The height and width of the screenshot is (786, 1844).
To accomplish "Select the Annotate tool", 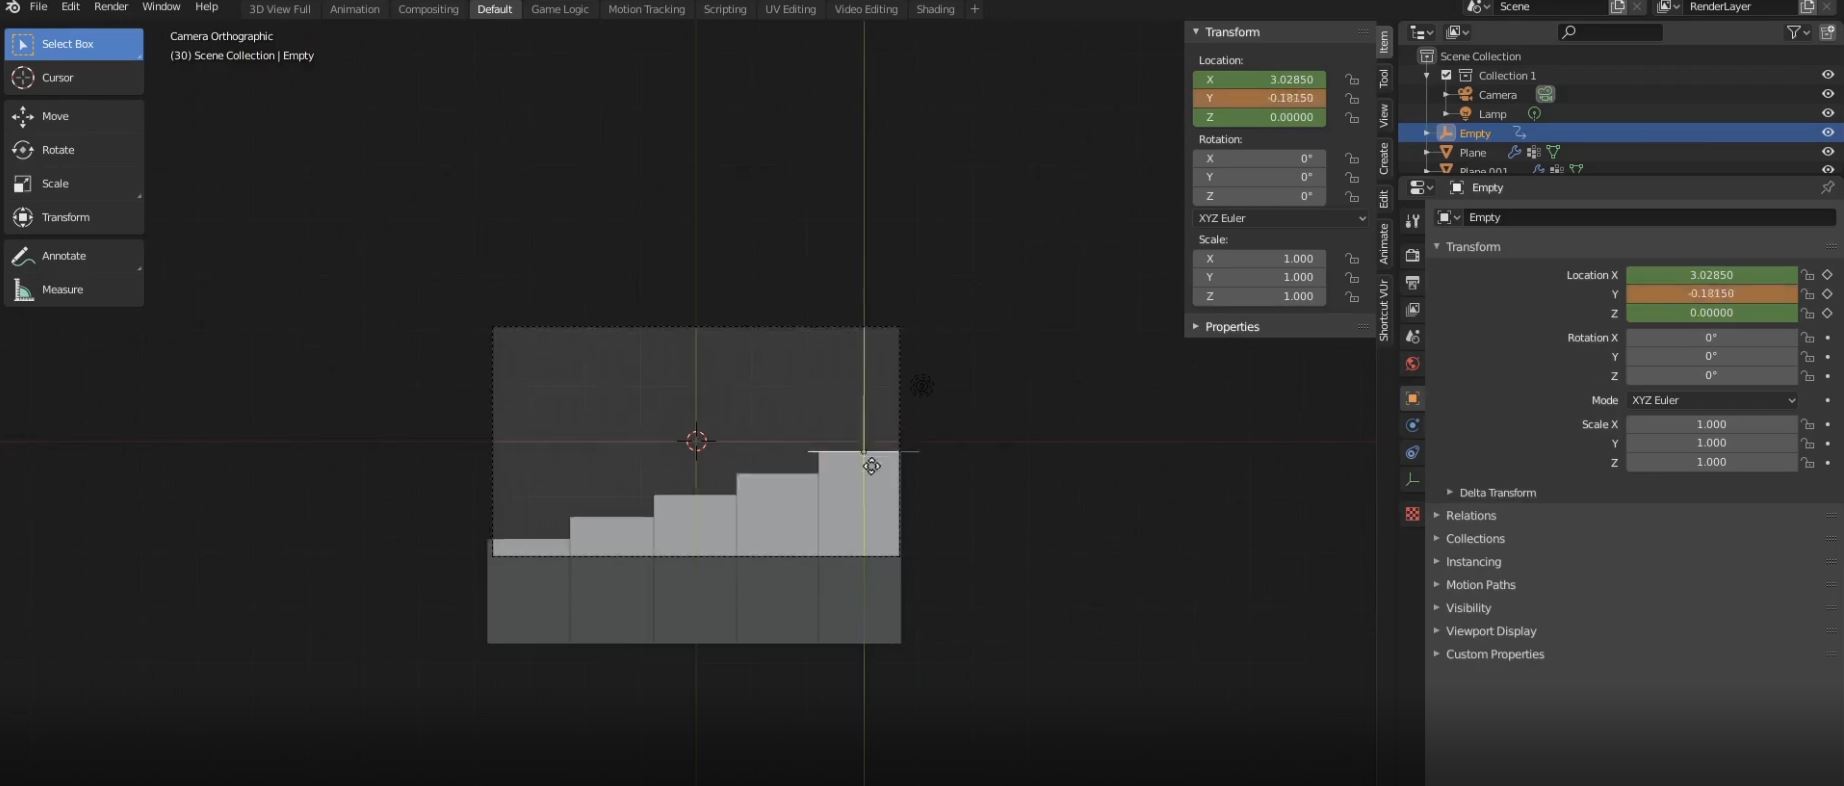I will pos(74,256).
